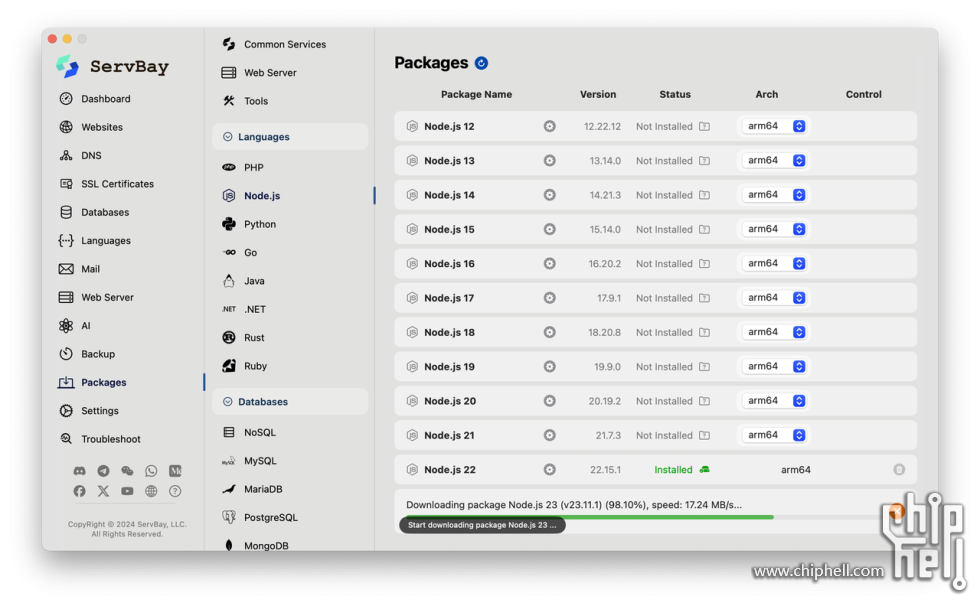Screen dimensions: 980x606
Task: Click the folder icon in Node.js 15 status
Action: tap(704, 229)
